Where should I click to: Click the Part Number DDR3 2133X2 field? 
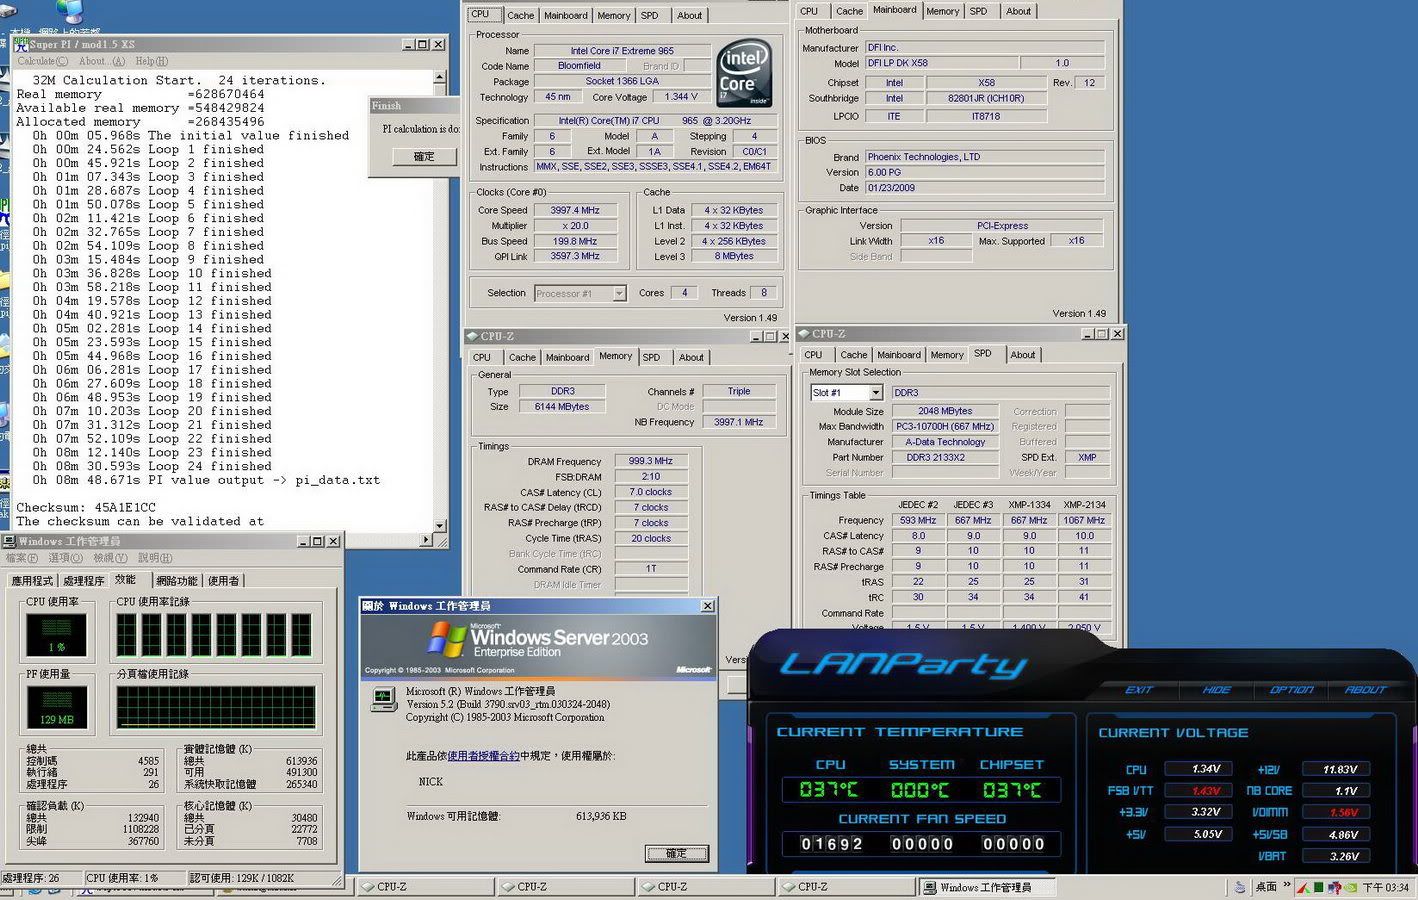(944, 457)
